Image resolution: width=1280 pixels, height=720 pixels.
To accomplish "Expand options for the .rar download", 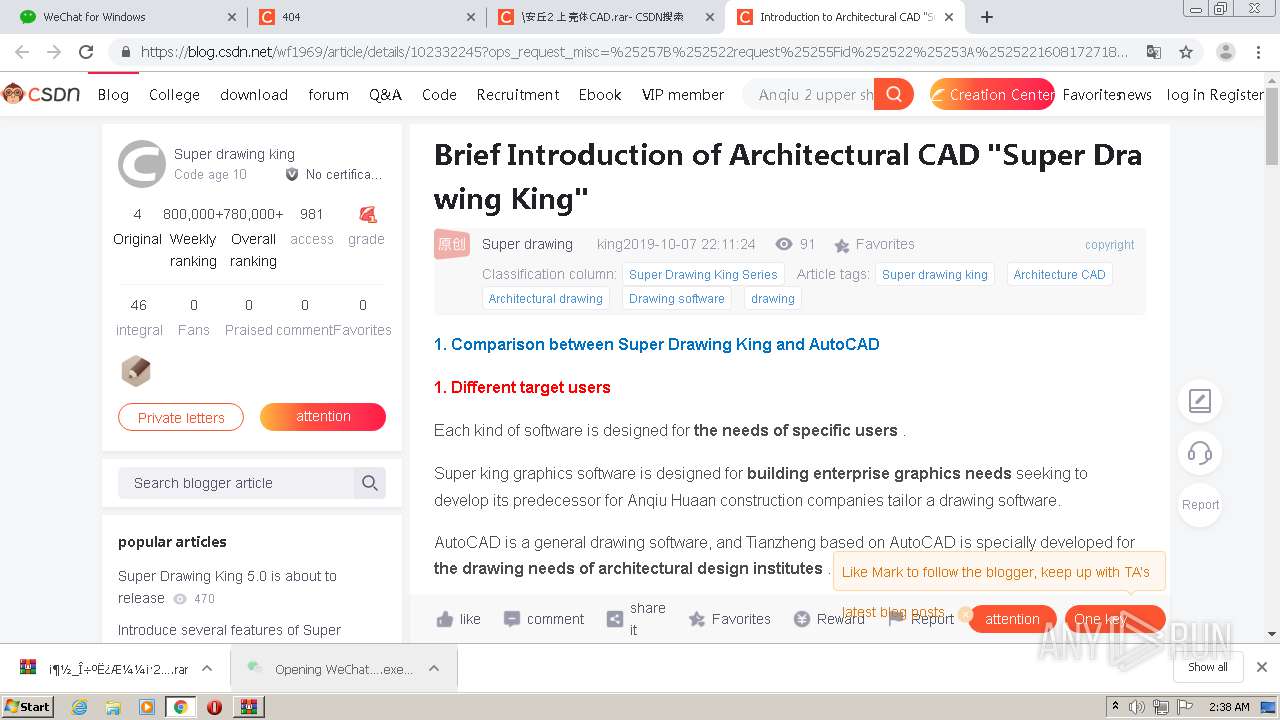I will click(207, 669).
